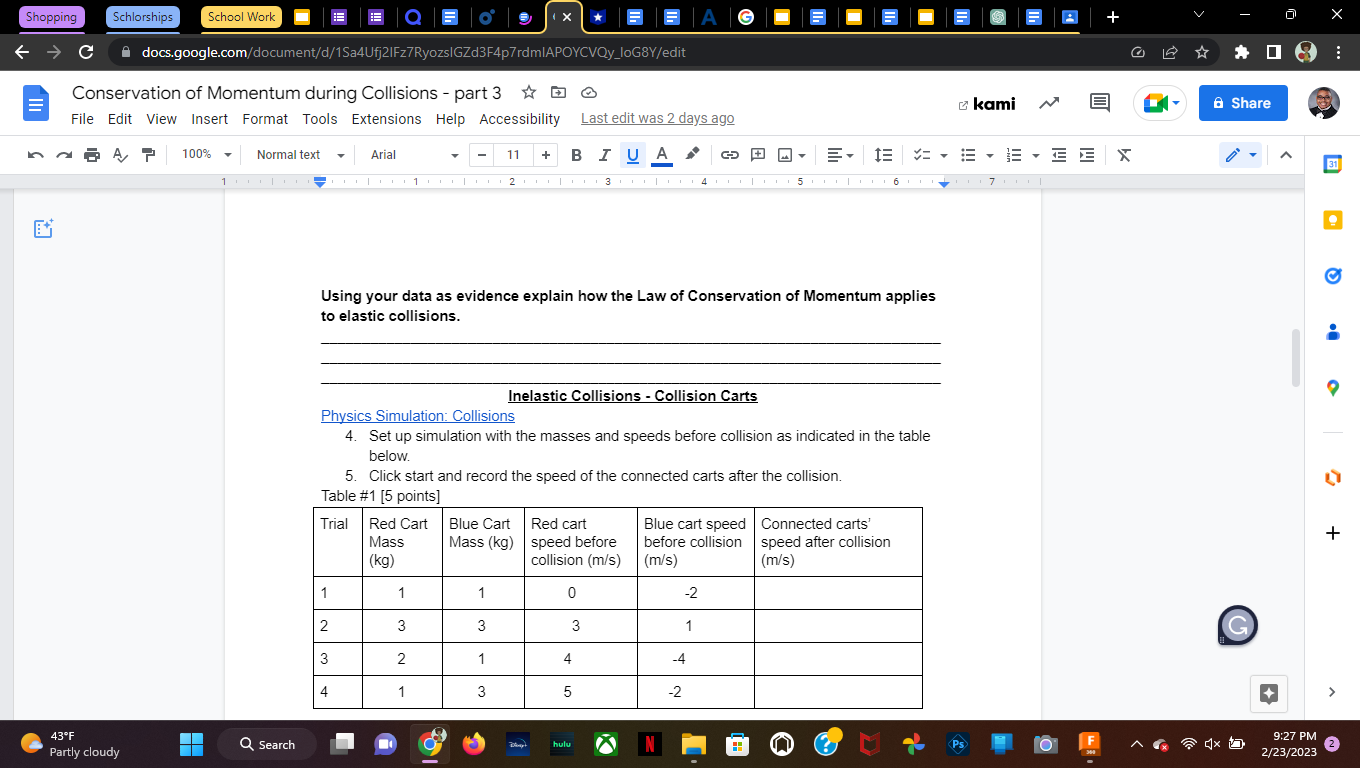Open the Format menu
The image size is (1360, 768).
tap(265, 119)
